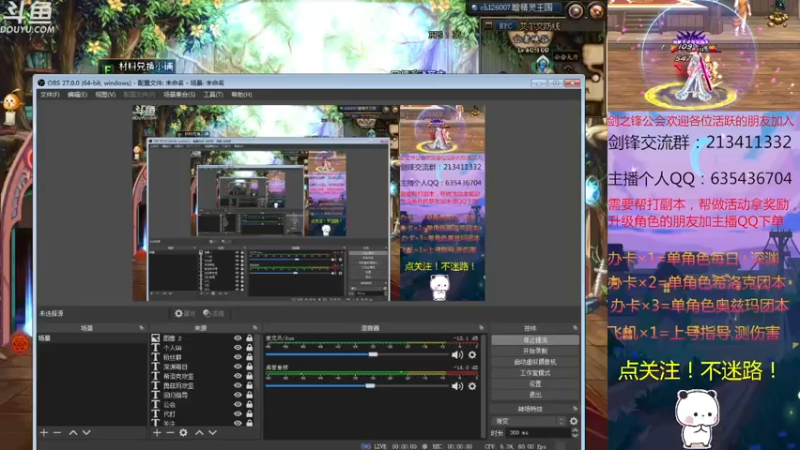Screen dimensions: 800x450
Task: Open the 渐变 transition dropdown
Action: pos(530,421)
